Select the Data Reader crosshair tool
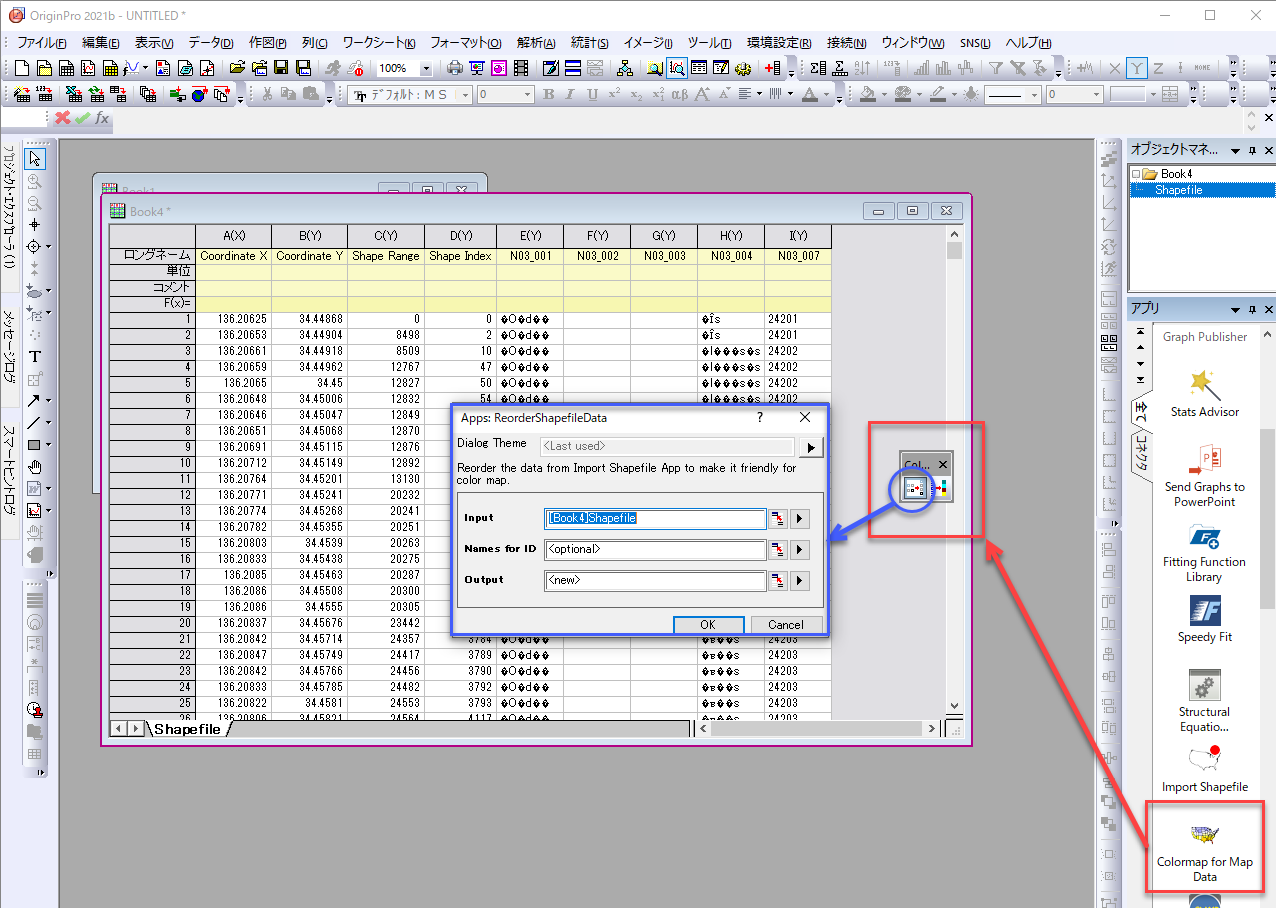This screenshot has width=1276, height=908. point(35,246)
